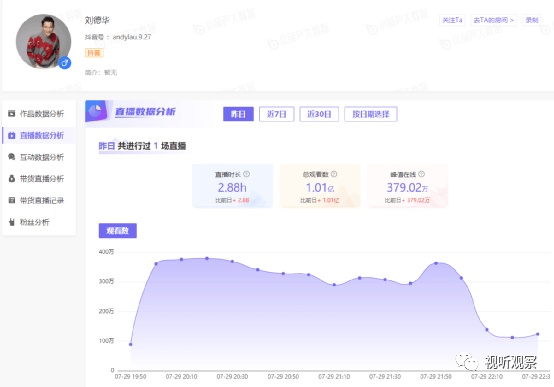Click the info icon beside 直播时长
Screen dimensions: 554x387
click(x=247, y=174)
